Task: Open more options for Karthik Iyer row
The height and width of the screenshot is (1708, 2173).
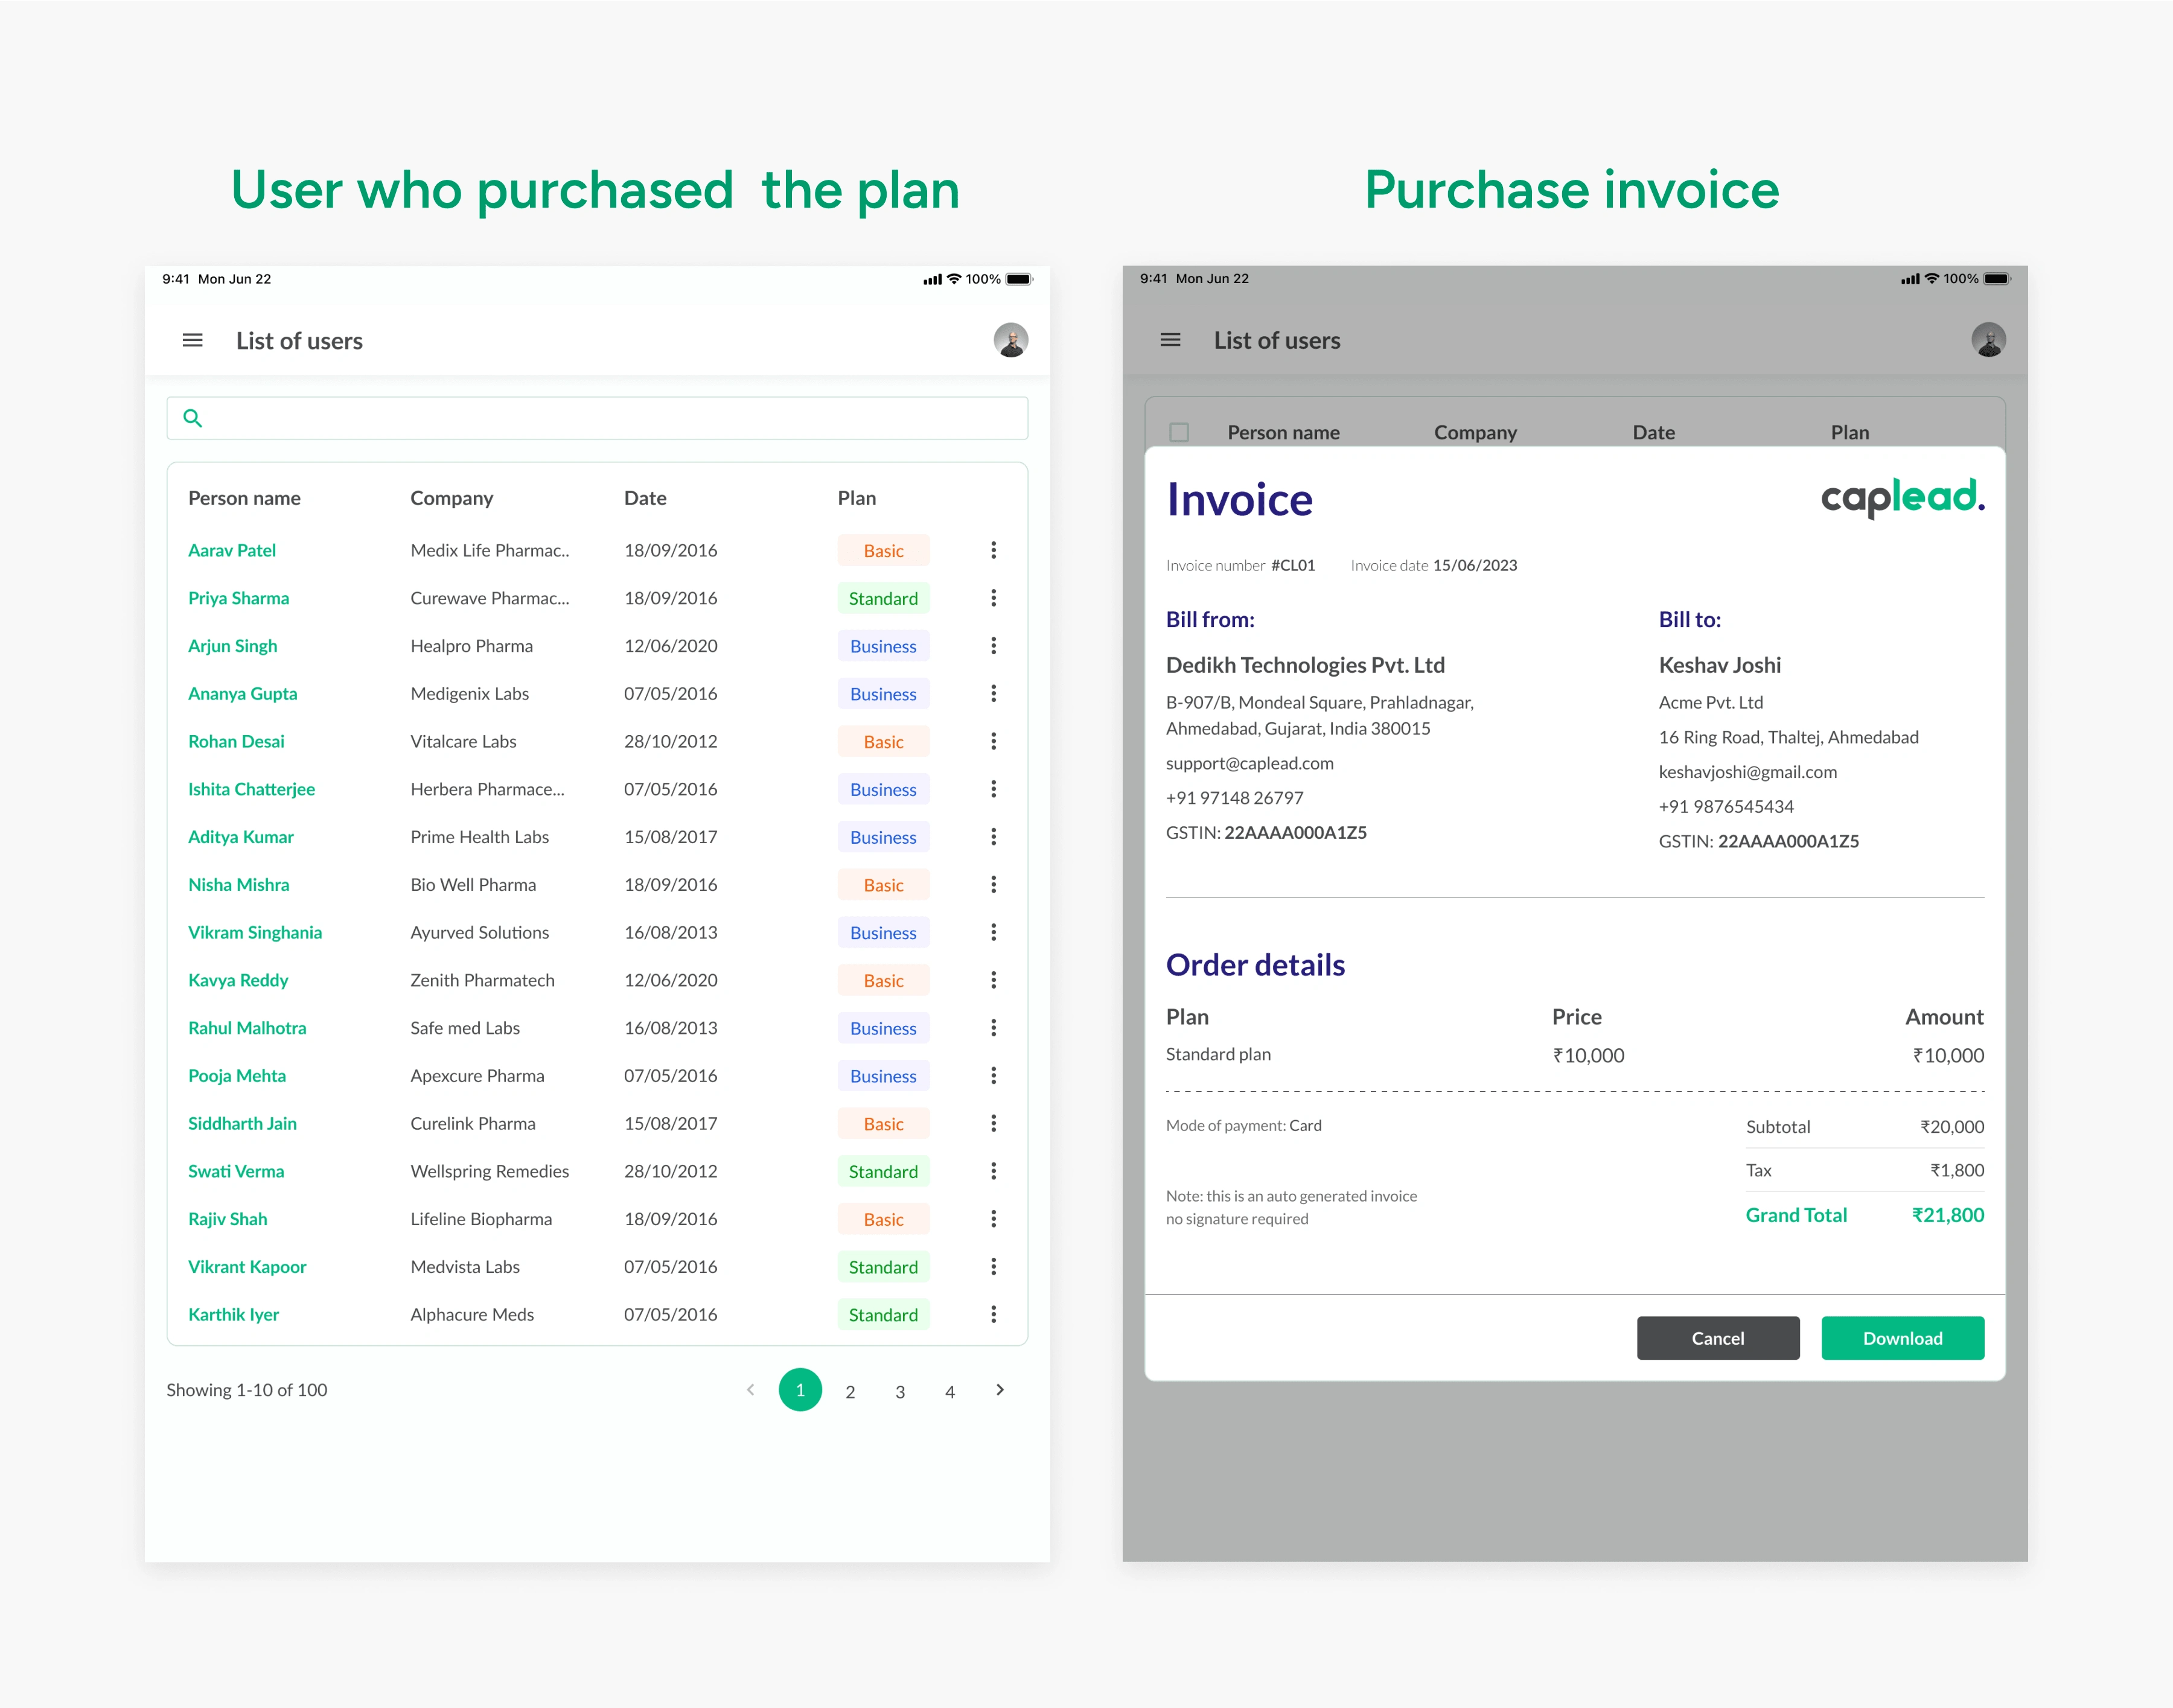Action: point(993,1314)
